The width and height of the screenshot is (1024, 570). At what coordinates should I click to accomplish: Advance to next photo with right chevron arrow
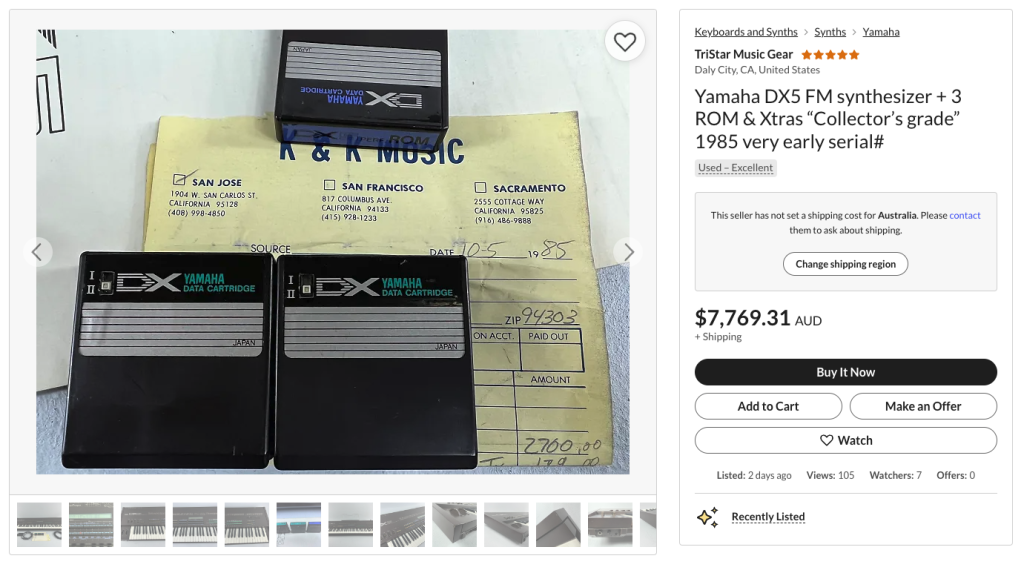[628, 252]
